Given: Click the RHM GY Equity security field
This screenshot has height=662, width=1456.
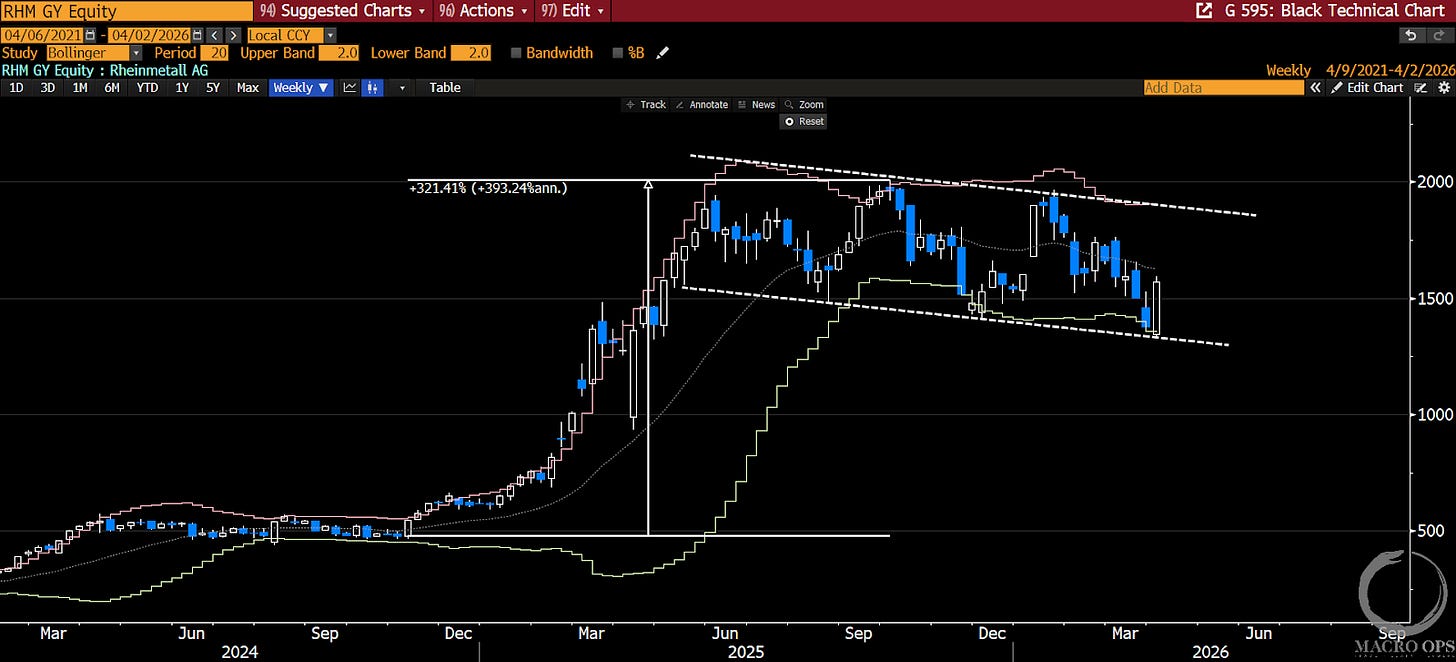Looking at the screenshot, I should tap(127, 11).
